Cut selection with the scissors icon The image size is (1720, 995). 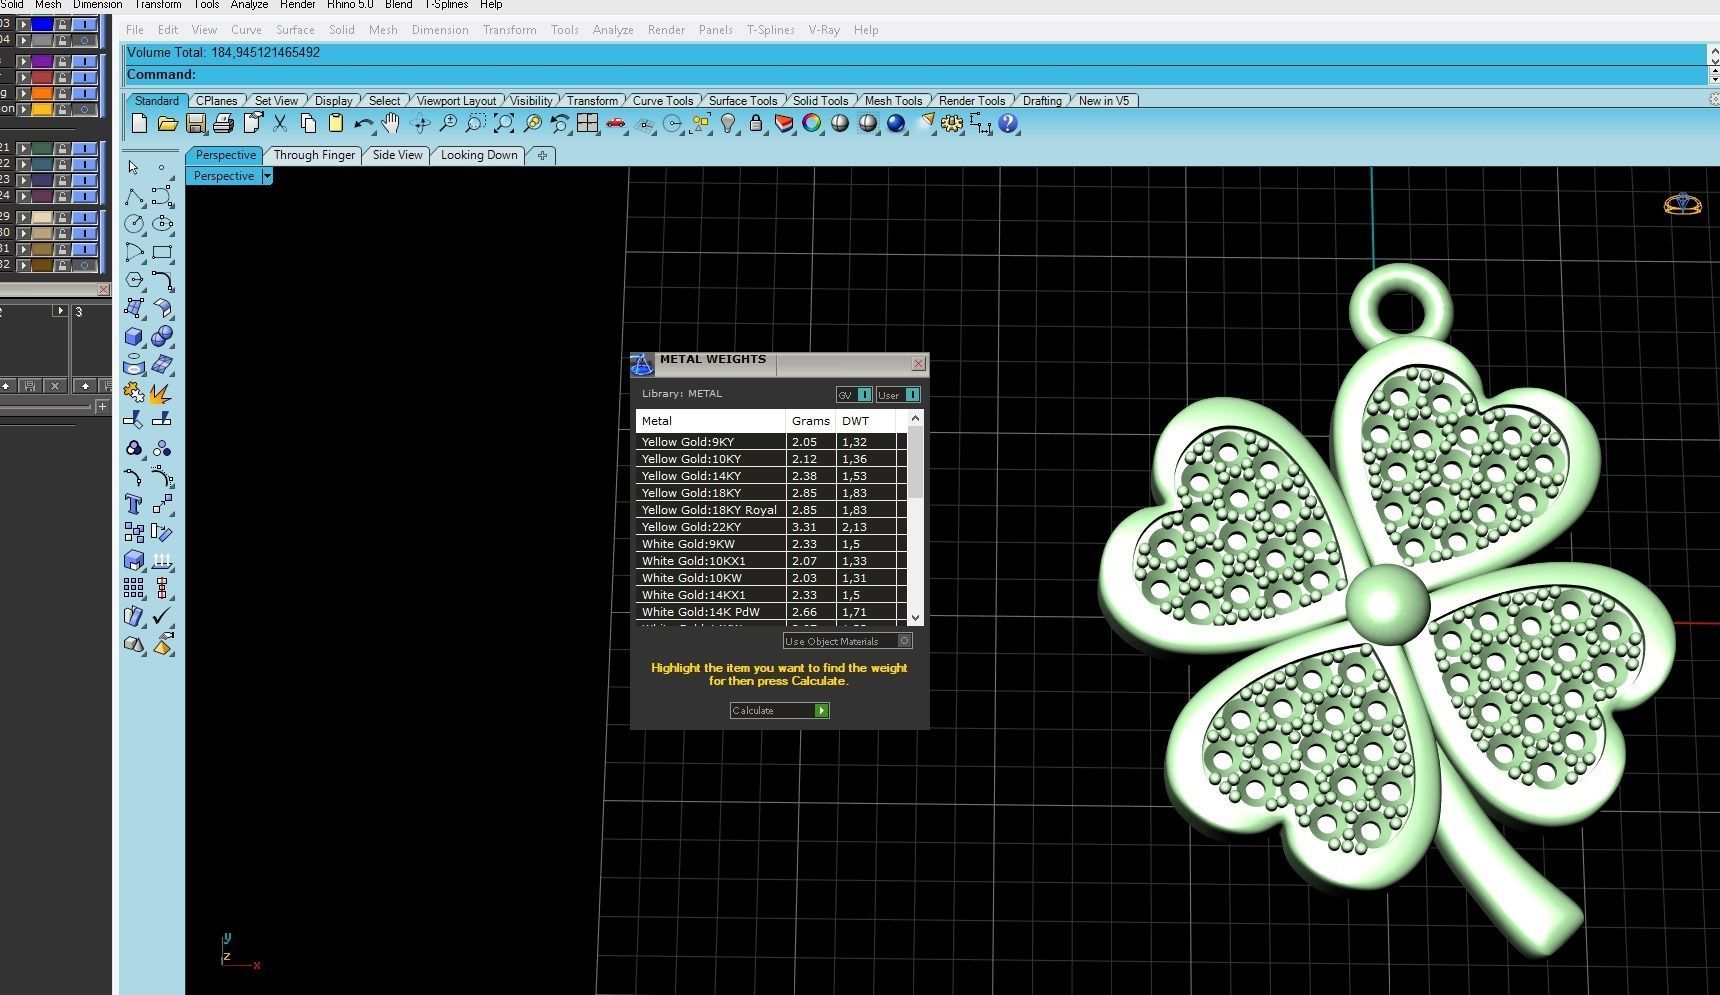point(280,123)
